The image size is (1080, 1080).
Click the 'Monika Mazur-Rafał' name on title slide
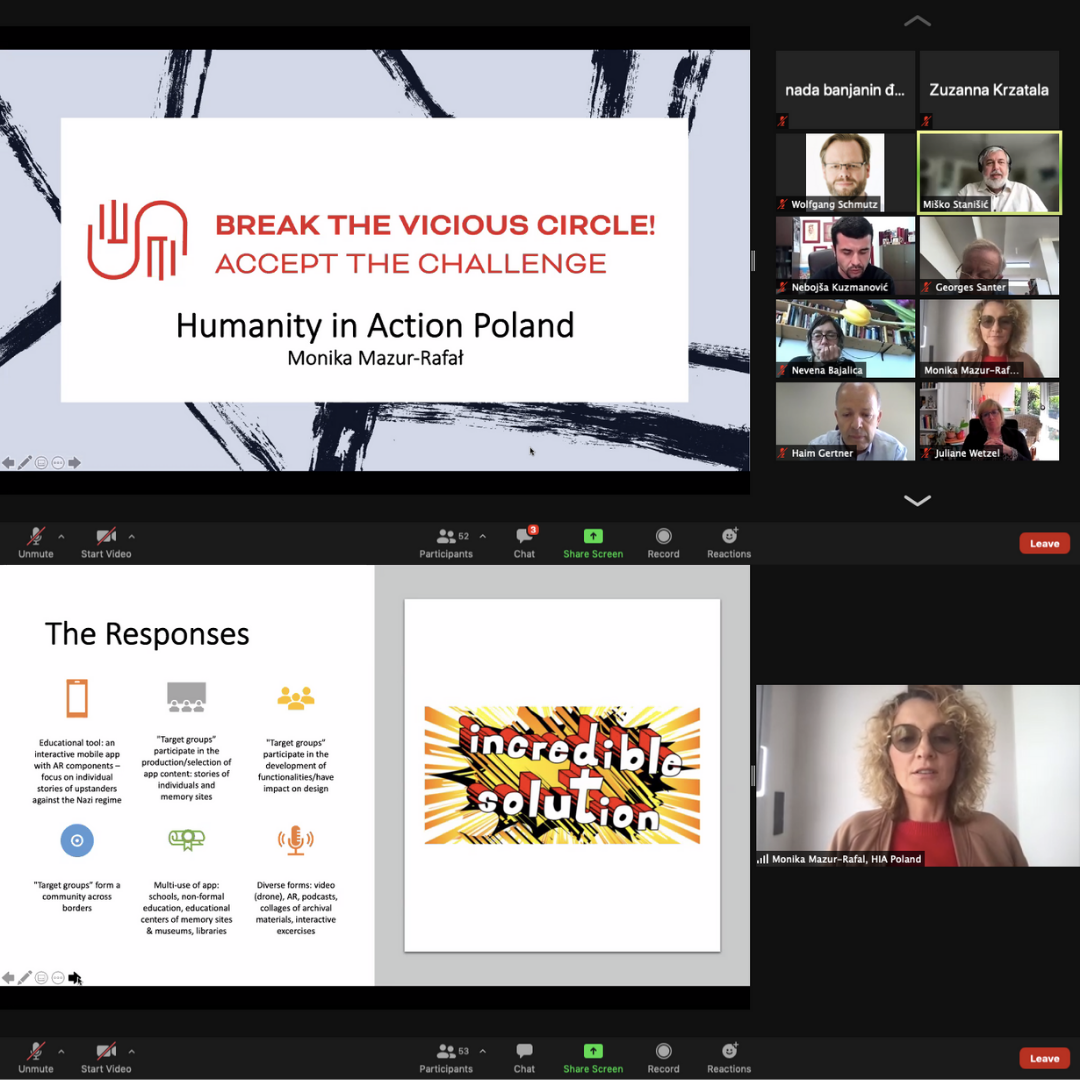[375, 358]
